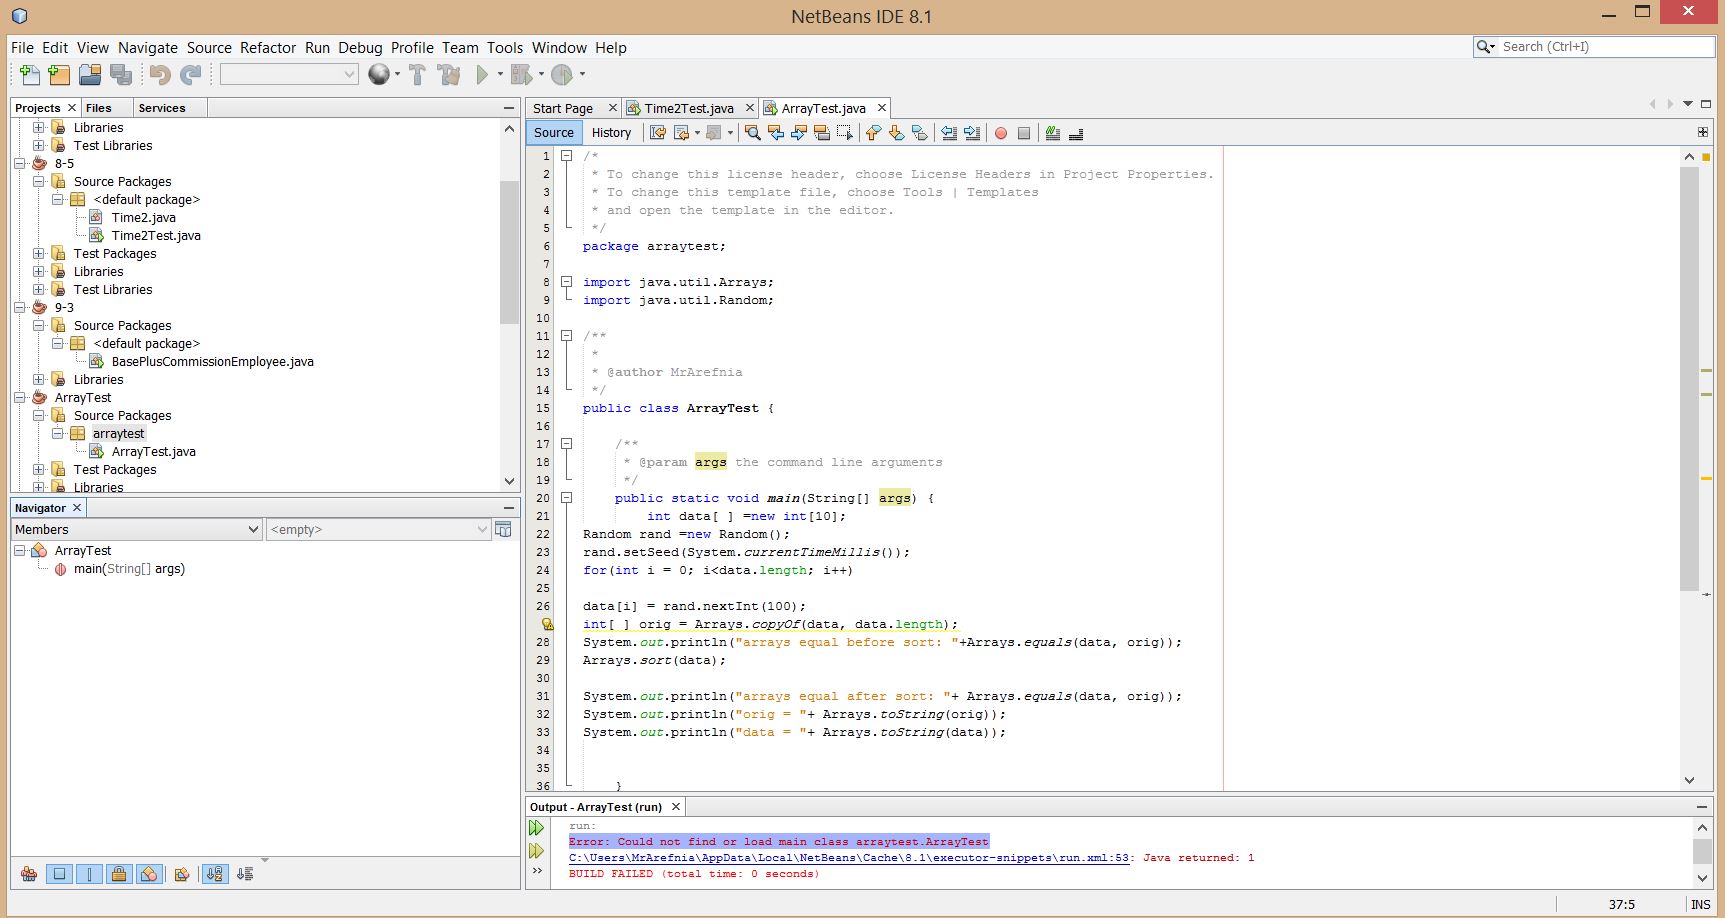This screenshot has height=918, width=1725.
Task: Click the Last Edit icon in editor toolbar
Action: click(x=658, y=133)
